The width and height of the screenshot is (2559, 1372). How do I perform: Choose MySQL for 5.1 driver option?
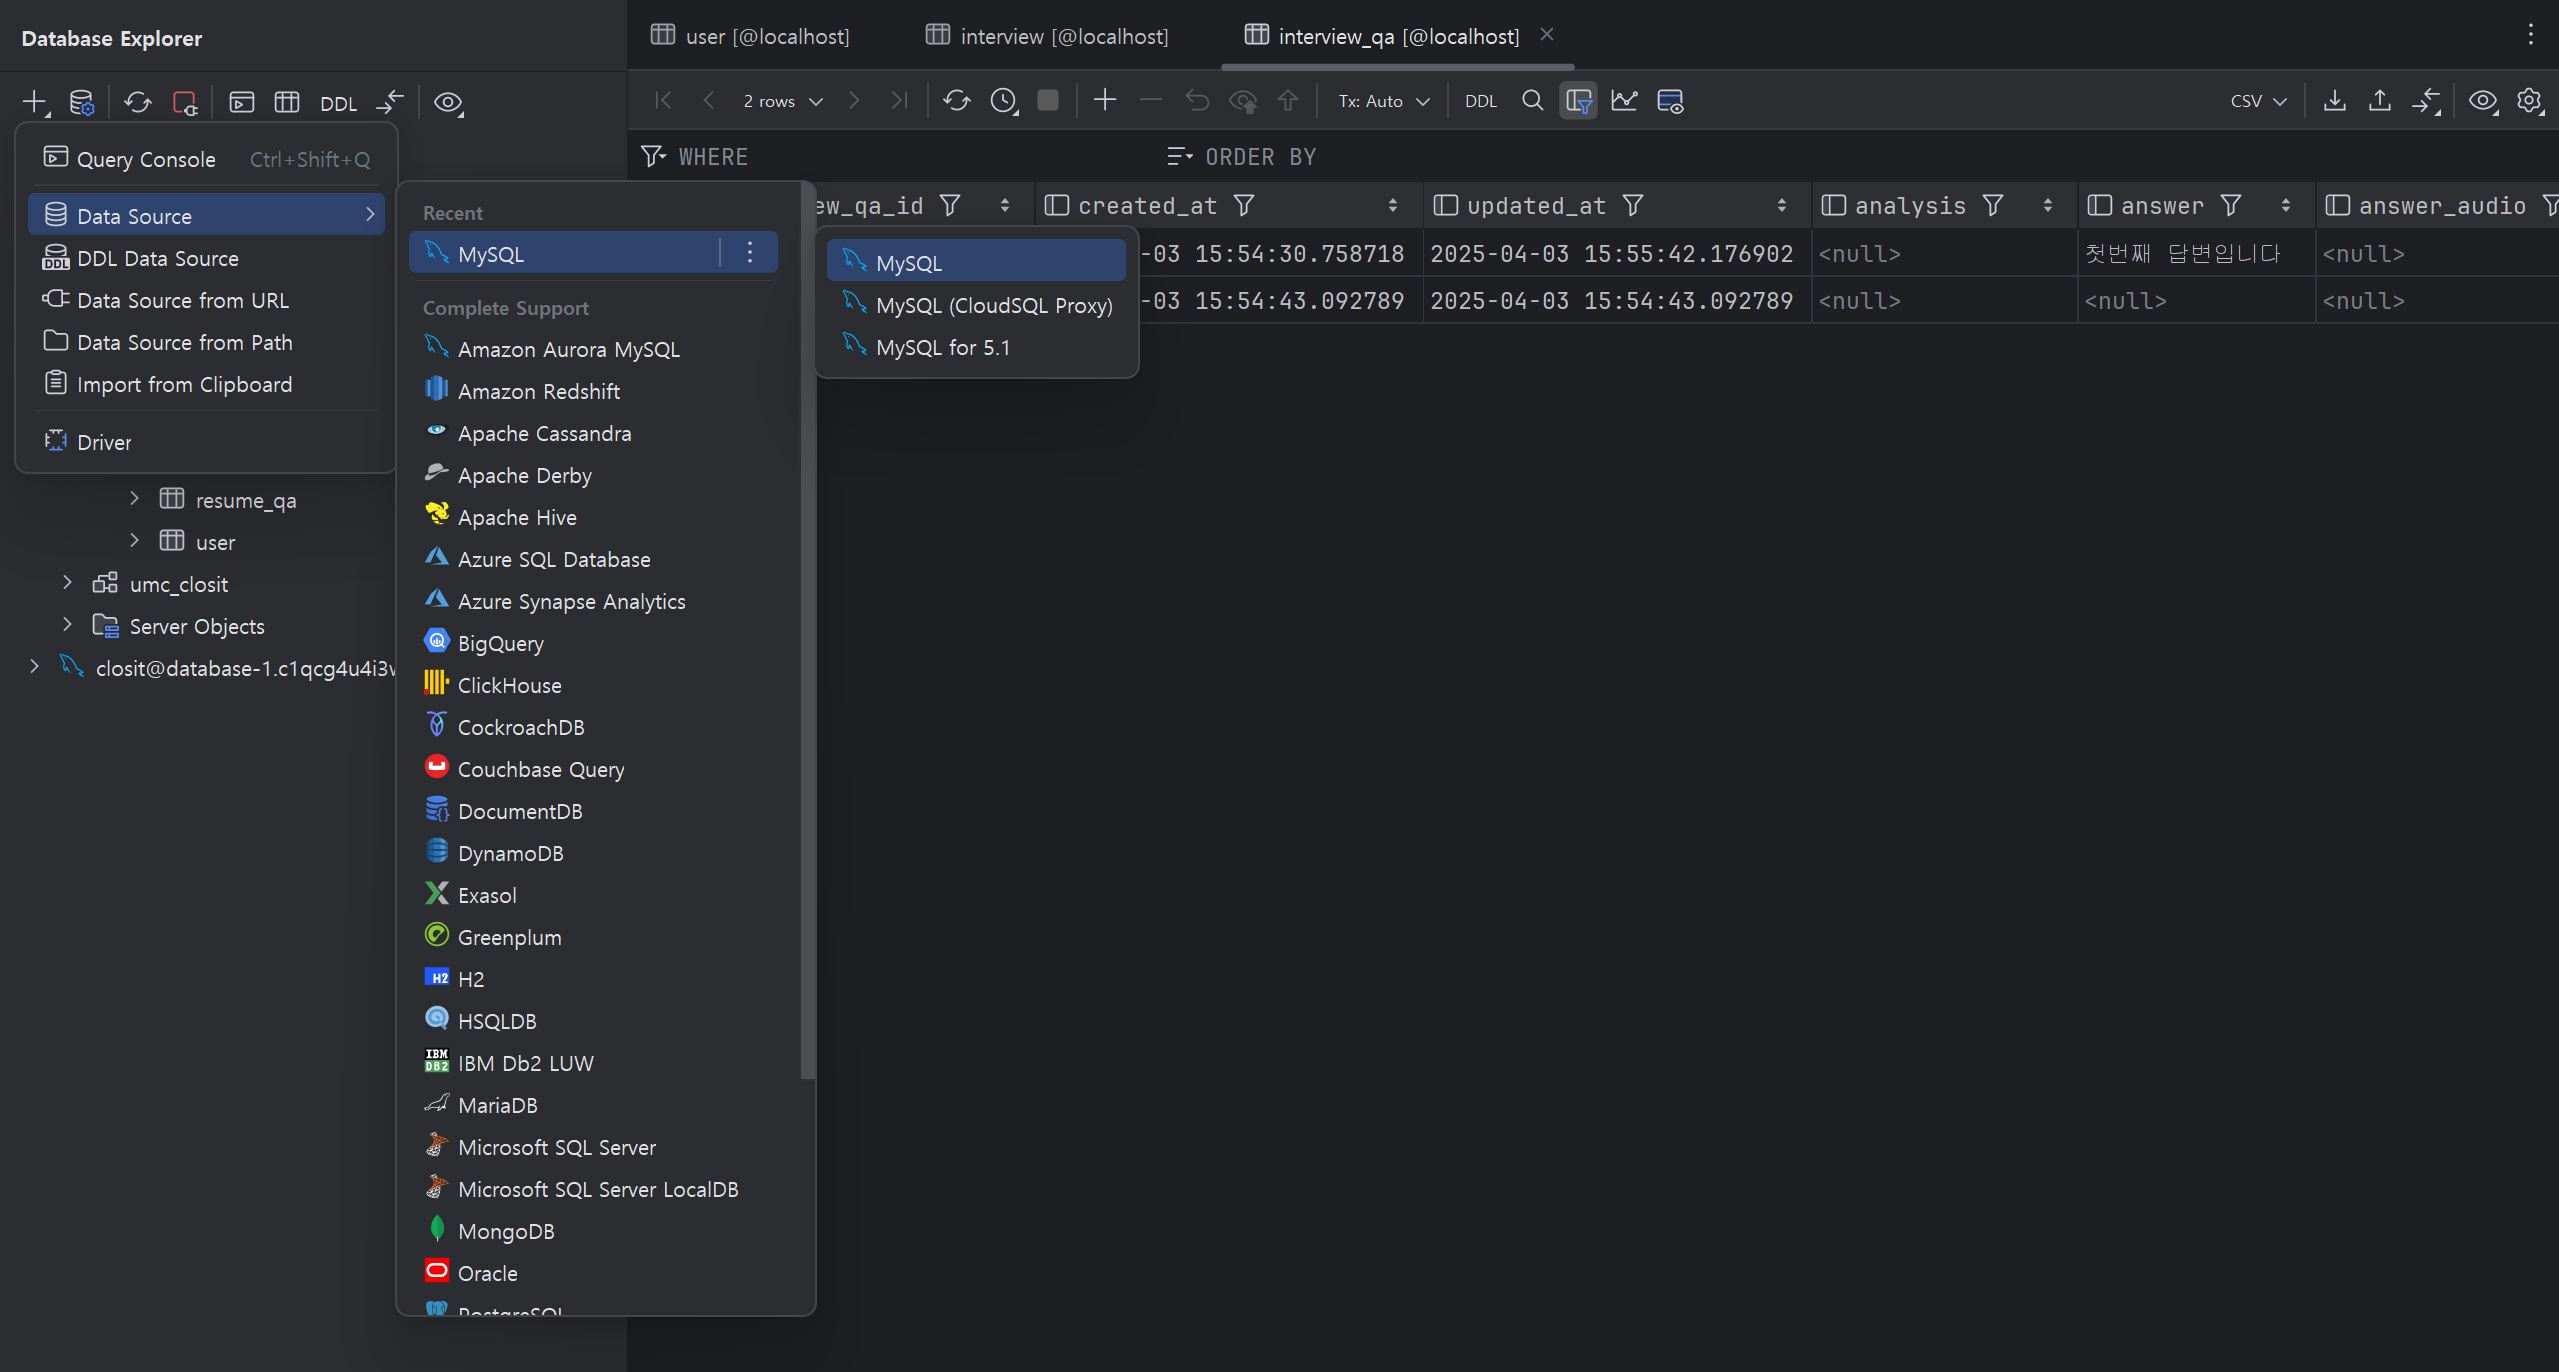(x=942, y=347)
